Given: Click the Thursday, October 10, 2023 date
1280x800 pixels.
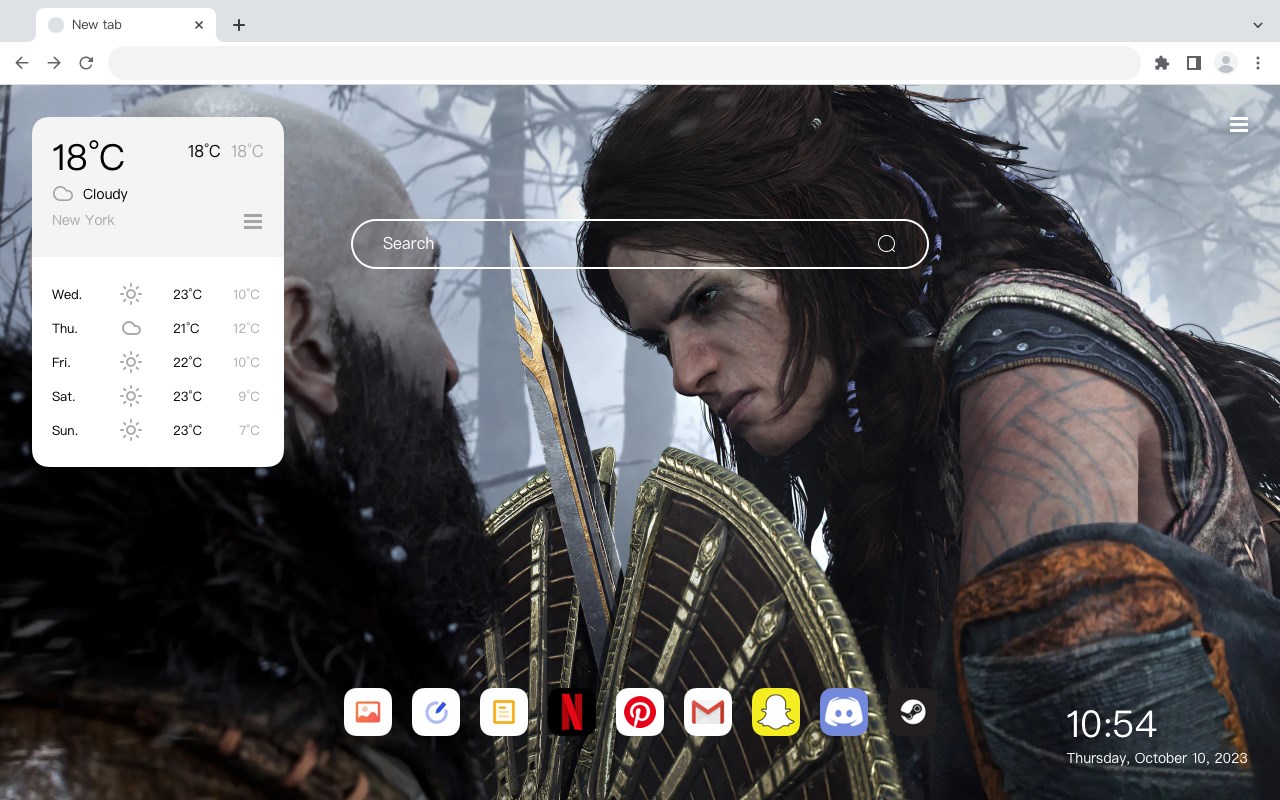Looking at the screenshot, I should [x=1157, y=758].
